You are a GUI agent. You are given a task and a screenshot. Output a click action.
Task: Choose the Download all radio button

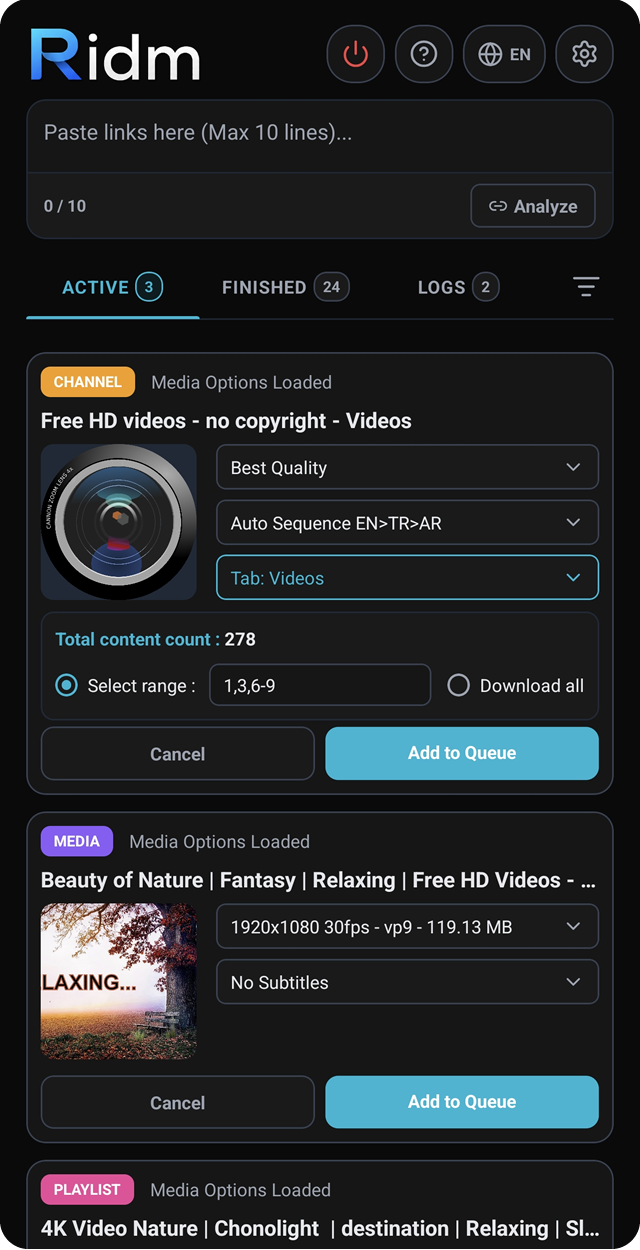pyautogui.click(x=458, y=686)
